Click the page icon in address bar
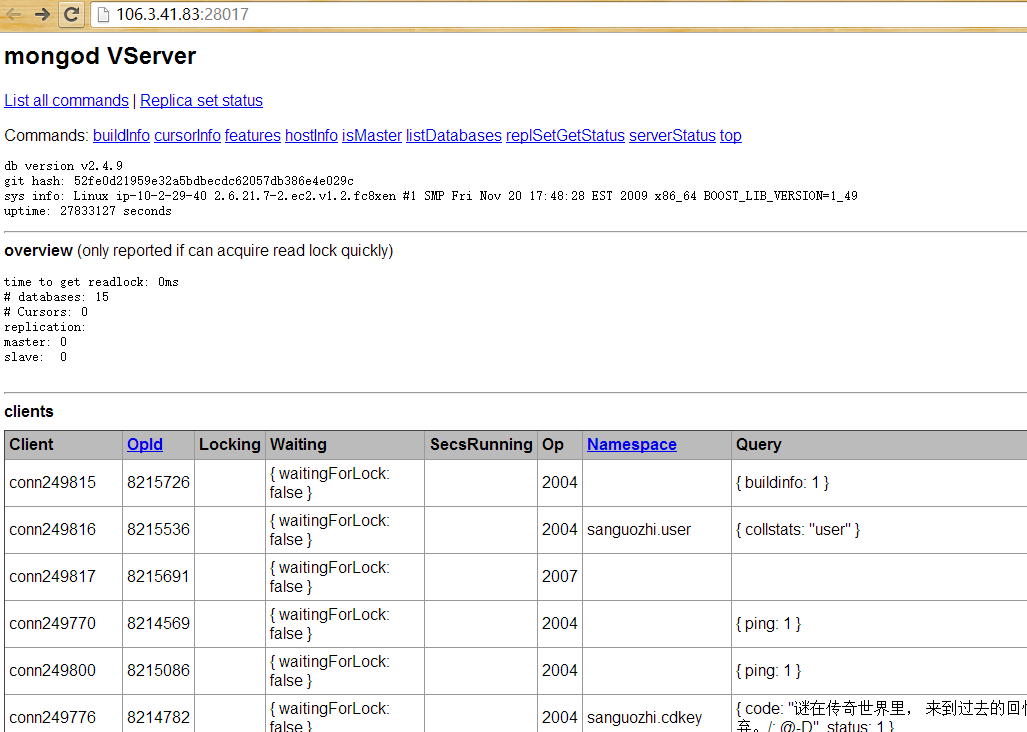Screen dimensions: 1027x732 point(103,14)
